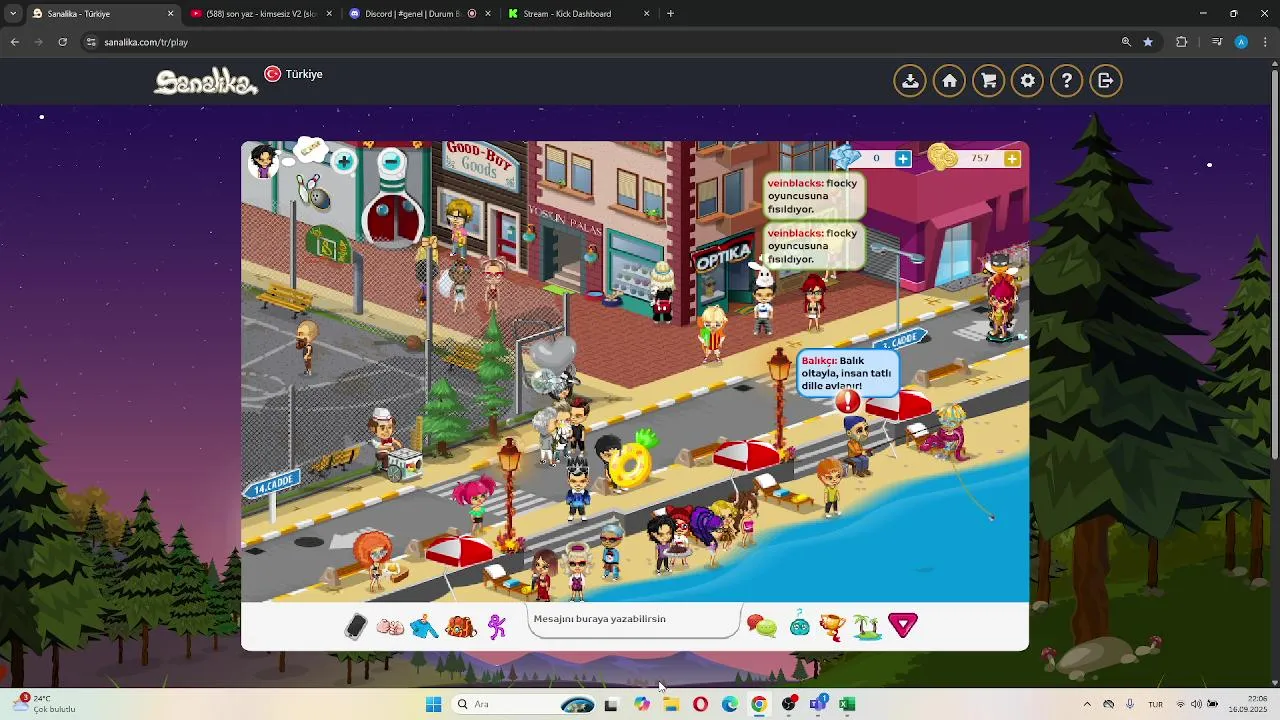Open the chat bubbles icon
The height and width of the screenshot is (720, 1280).
click(x=762, y=627)
